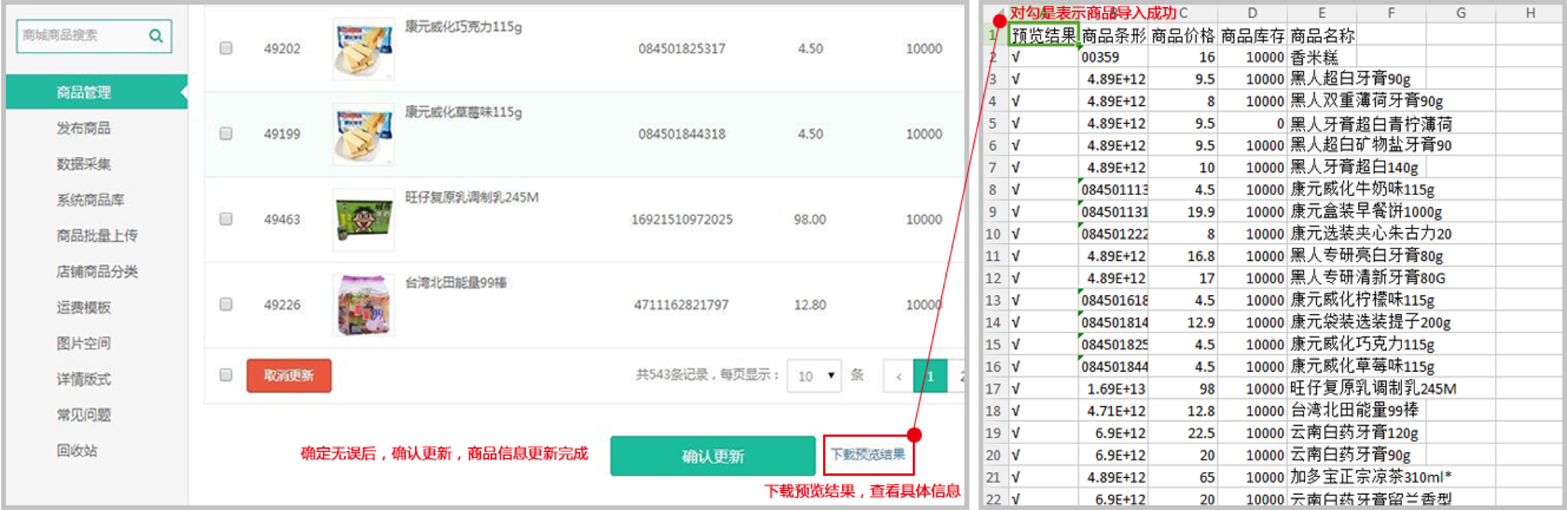Open the per-page count dropdown showing 10
This screenshot has width=1567, height=510.
point(814,376)
